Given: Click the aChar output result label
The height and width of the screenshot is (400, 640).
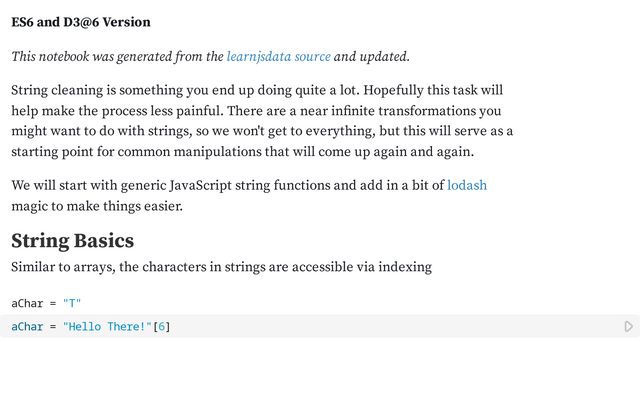Looking at the screenshot, I should point(27,303).
